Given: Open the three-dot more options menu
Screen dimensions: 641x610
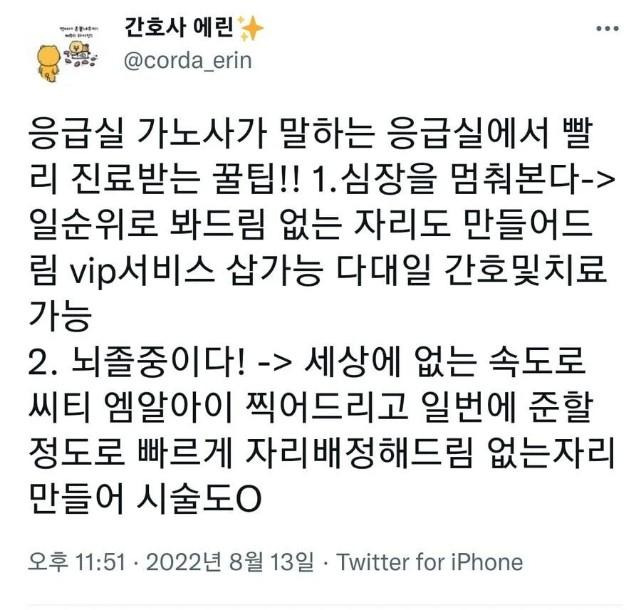Looking at the screenshot, I should tap(607, 29).
